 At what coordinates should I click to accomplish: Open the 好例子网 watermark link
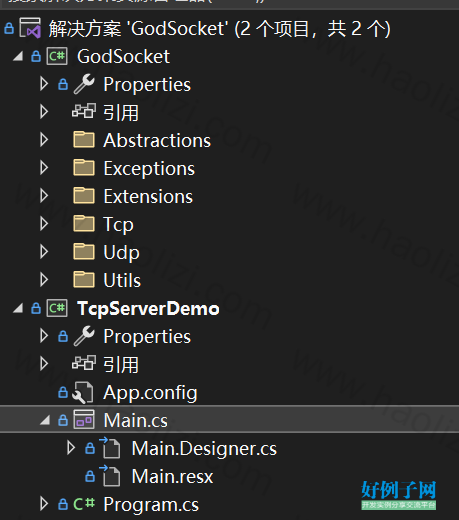(x=399, y=495)
